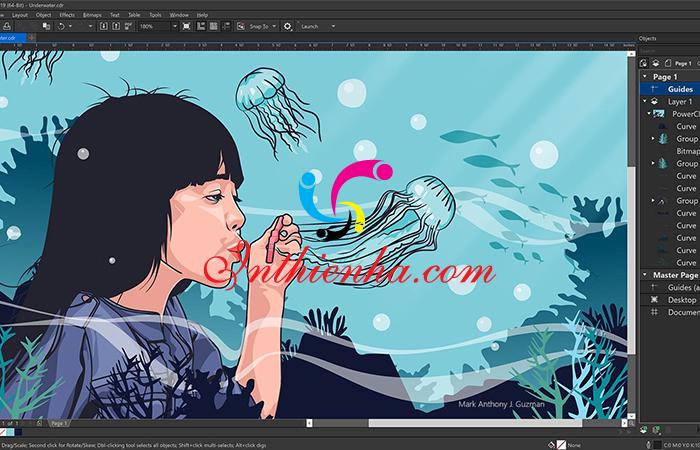Click the Export icon in toolbar
This screenshot has width=700, height=450.
point(116,26)
